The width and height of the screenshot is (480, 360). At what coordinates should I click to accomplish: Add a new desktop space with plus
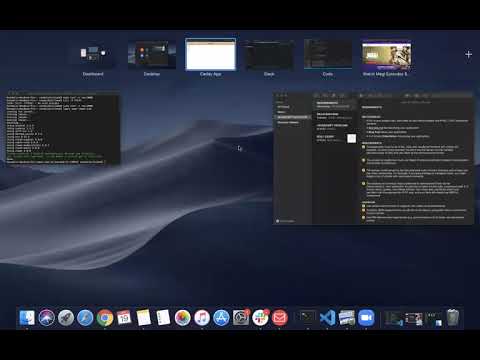coord(468,54)
